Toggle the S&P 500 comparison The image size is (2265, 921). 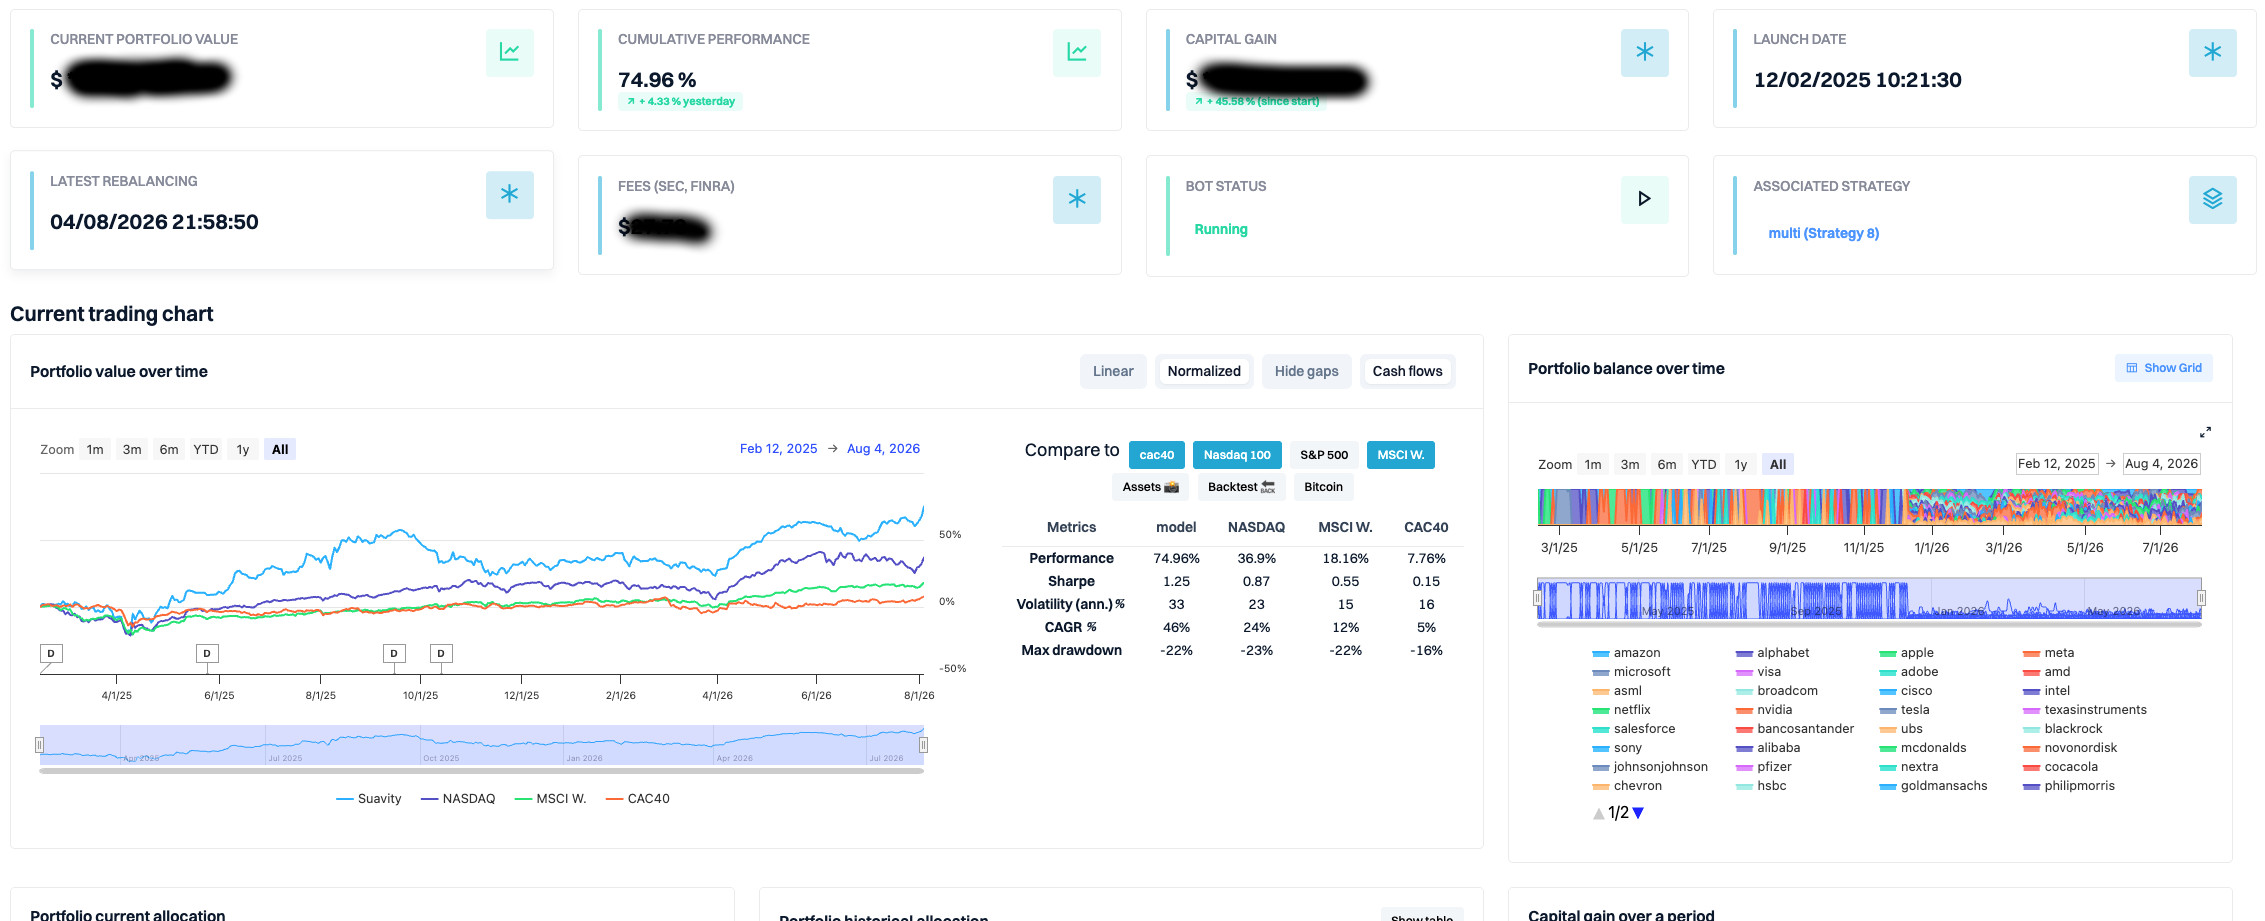[x=1324, y=455]
